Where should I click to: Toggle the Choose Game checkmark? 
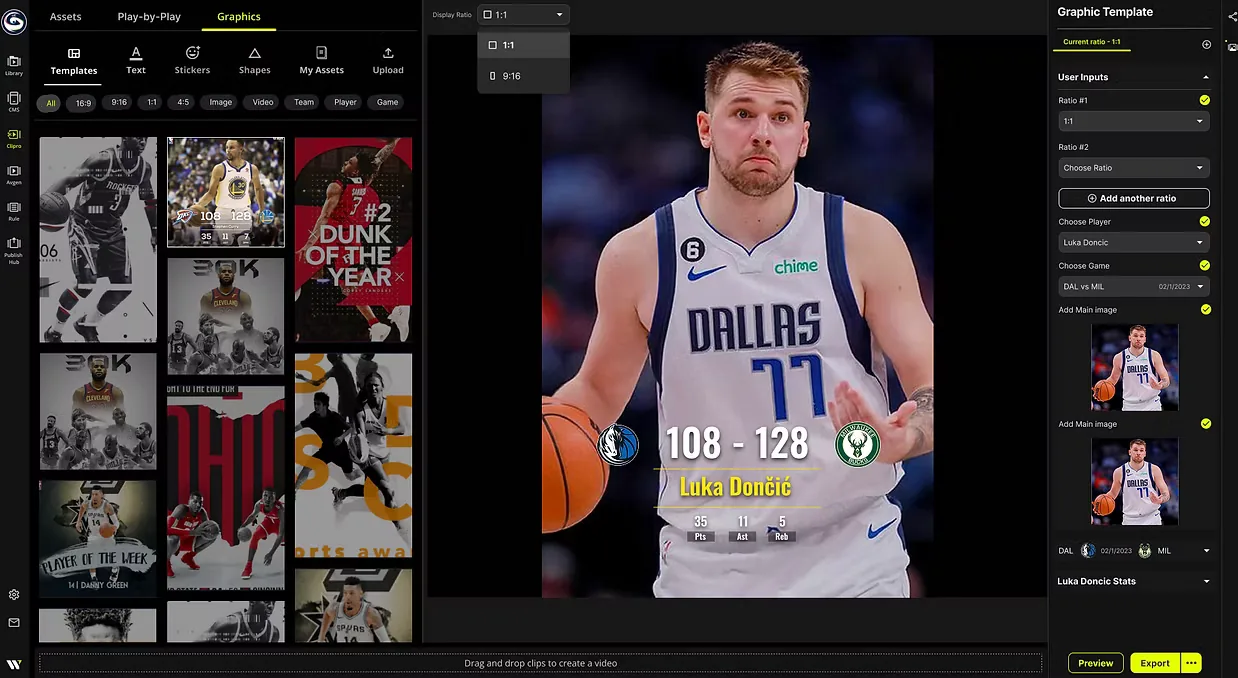coord(1204,265)
